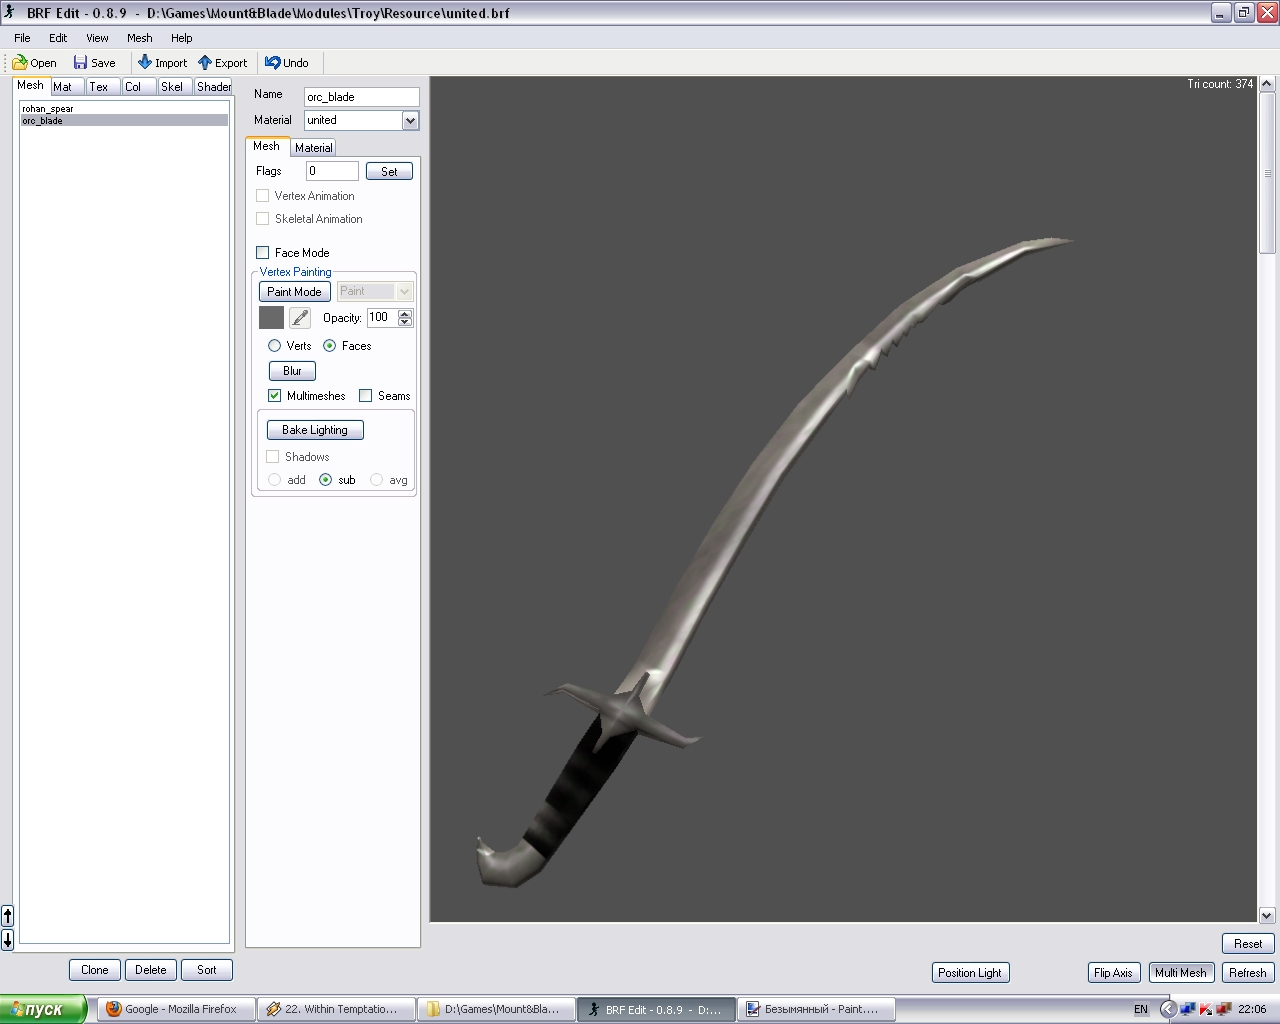The height and width of the screenshot is (1024, 1280).
Task: Switch to the Shader tab
Action: click(x=214, y=87)
